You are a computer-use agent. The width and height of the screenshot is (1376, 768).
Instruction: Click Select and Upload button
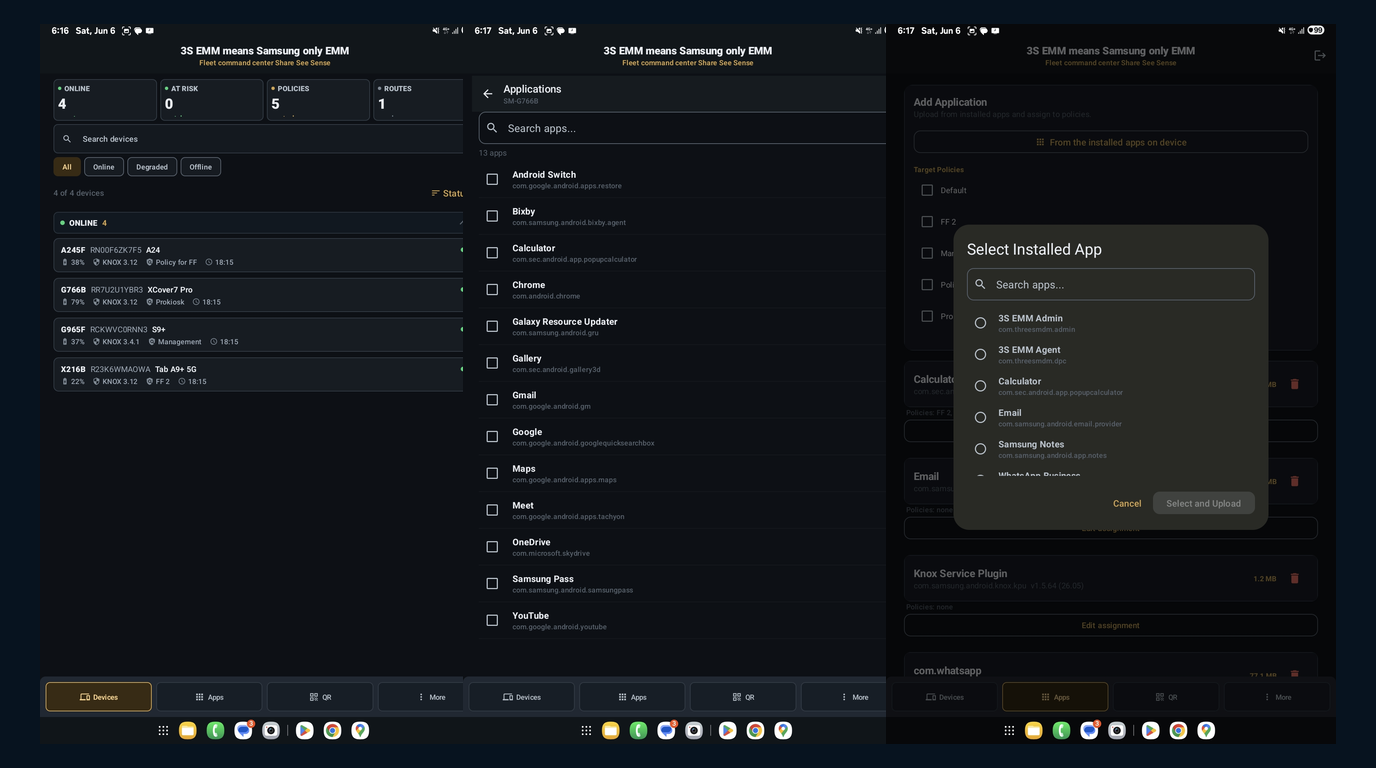1203,503
